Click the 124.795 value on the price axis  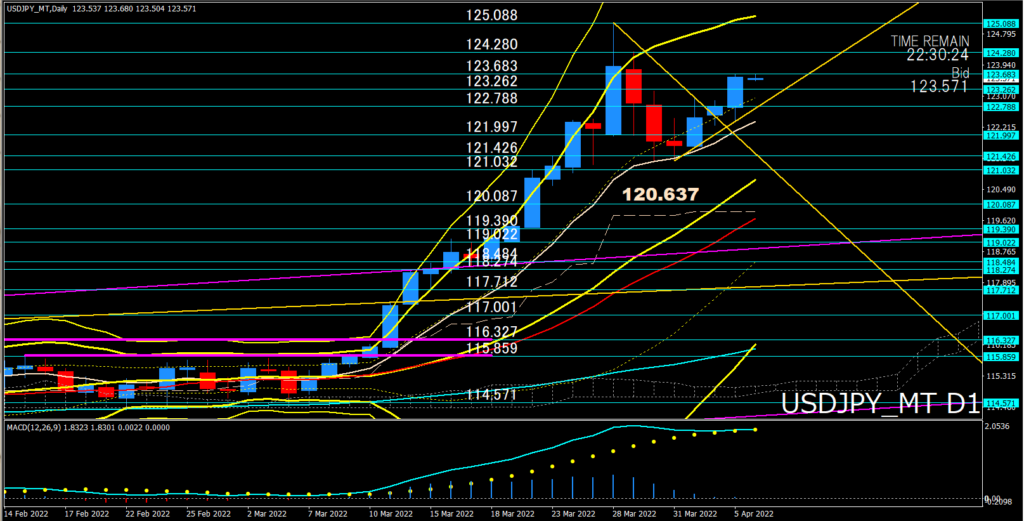(1000, 34)
